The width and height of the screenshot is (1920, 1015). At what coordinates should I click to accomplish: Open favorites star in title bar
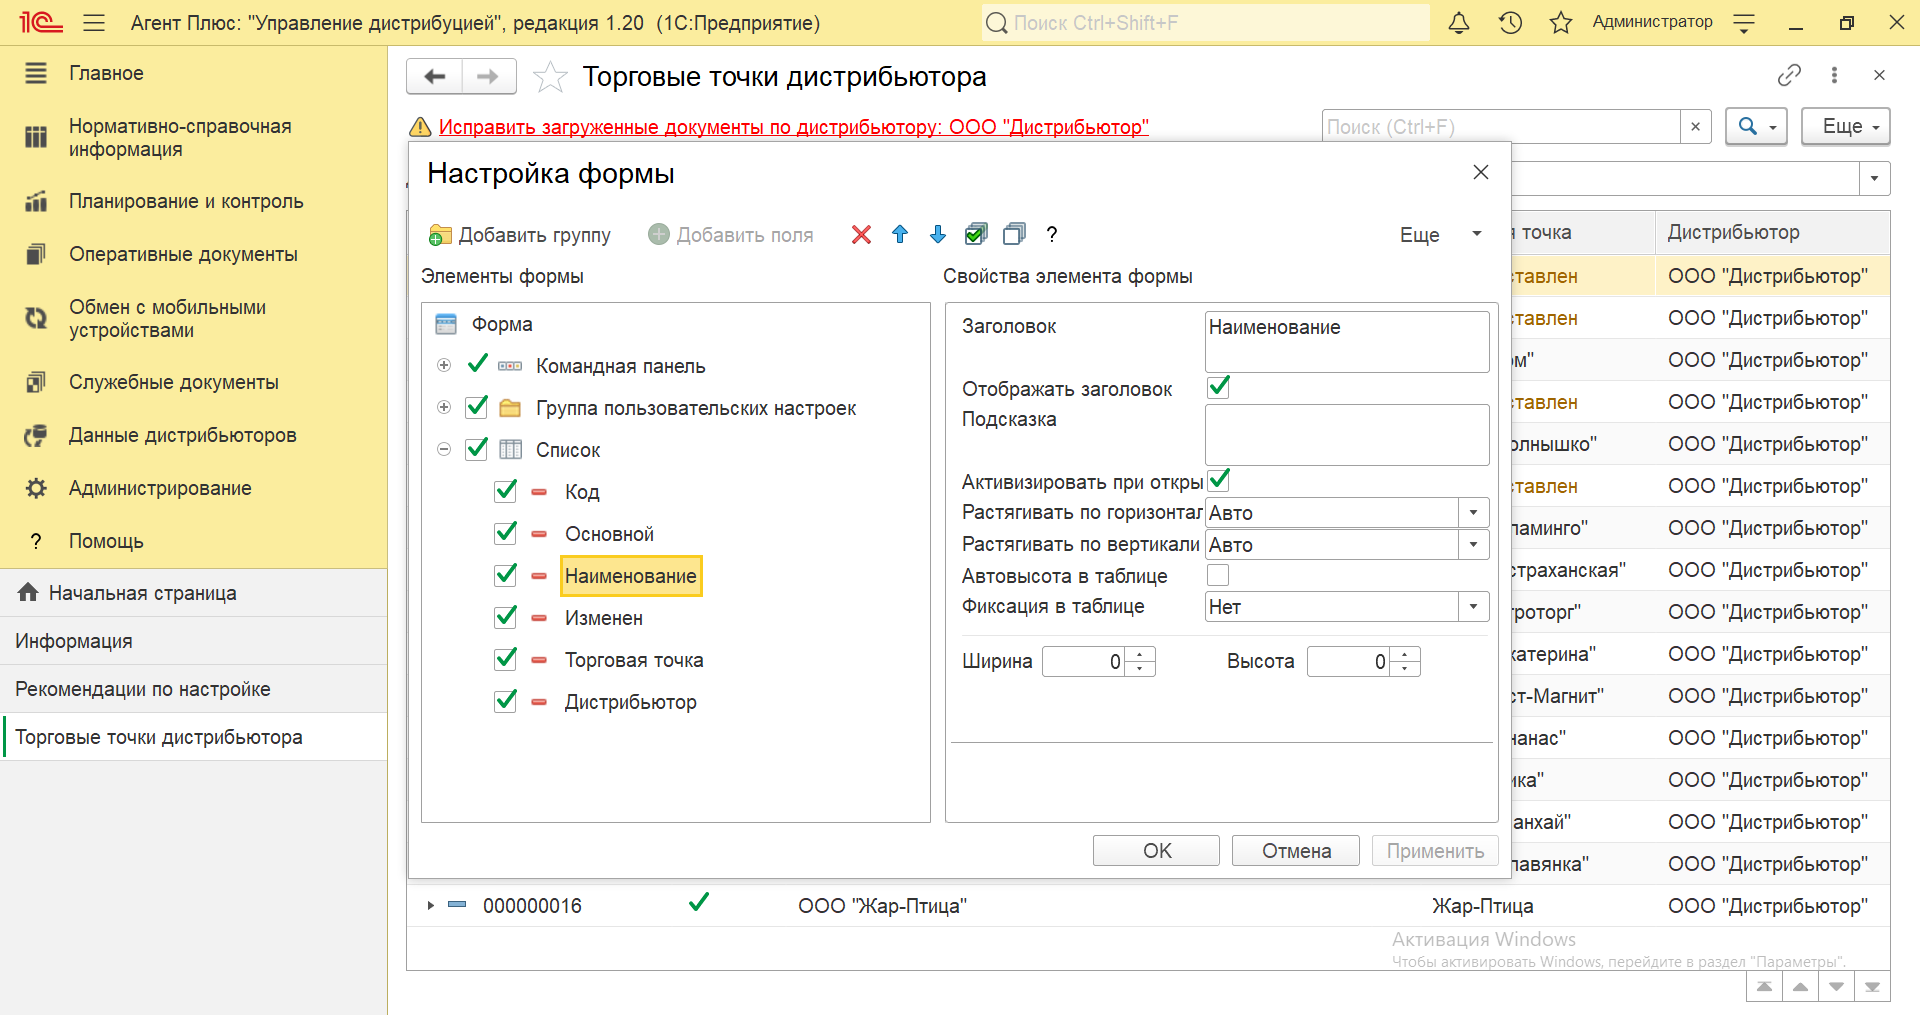(x=1560, y=22)
